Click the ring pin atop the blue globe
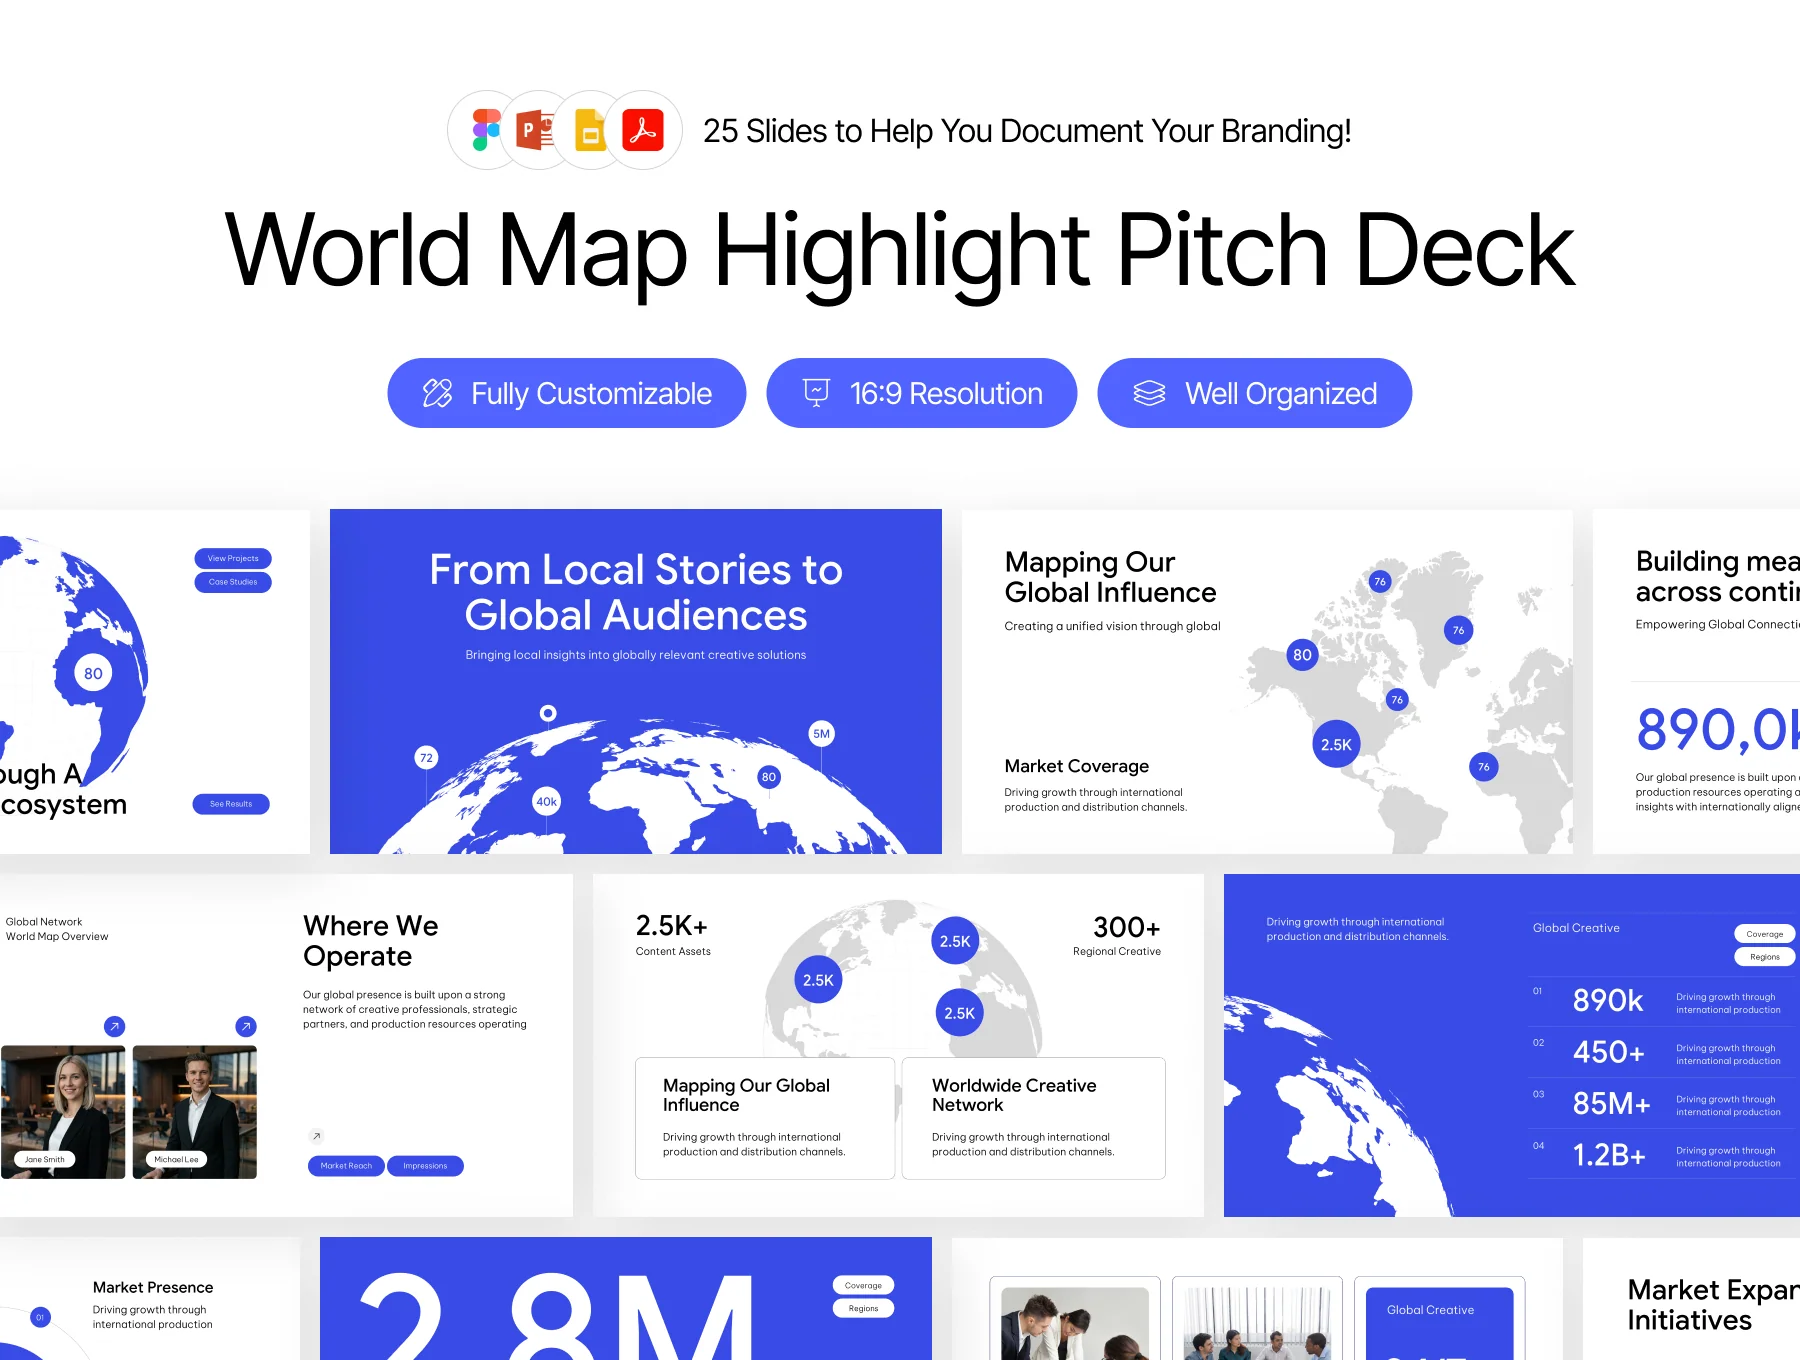Image resolution: width=1800 pixels, height=1360 pixels. coord(548,713)
